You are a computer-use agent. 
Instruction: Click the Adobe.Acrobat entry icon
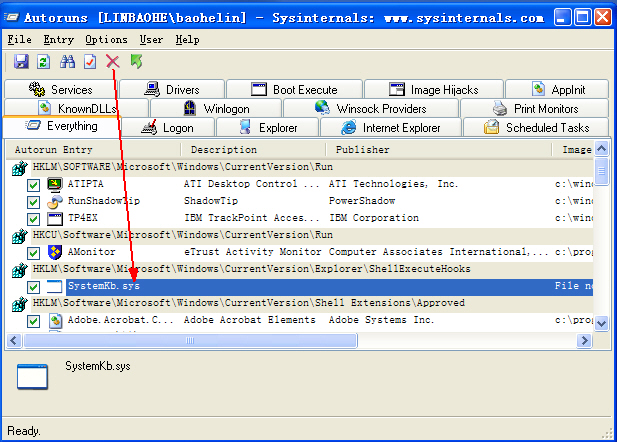(x=55, y=321)
